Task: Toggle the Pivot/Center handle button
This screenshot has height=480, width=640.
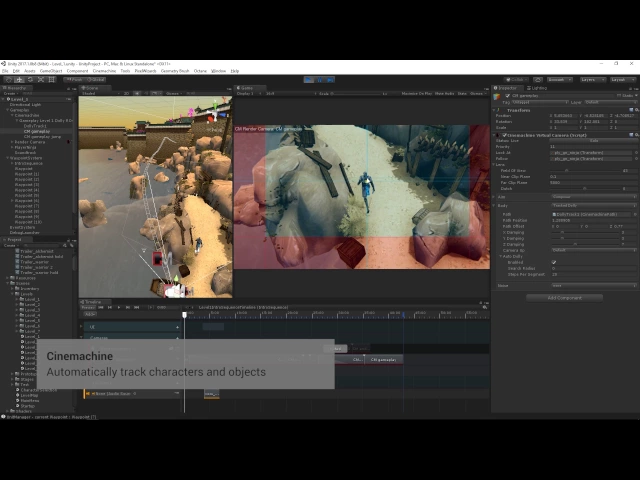Action: [x=74, y=80]
